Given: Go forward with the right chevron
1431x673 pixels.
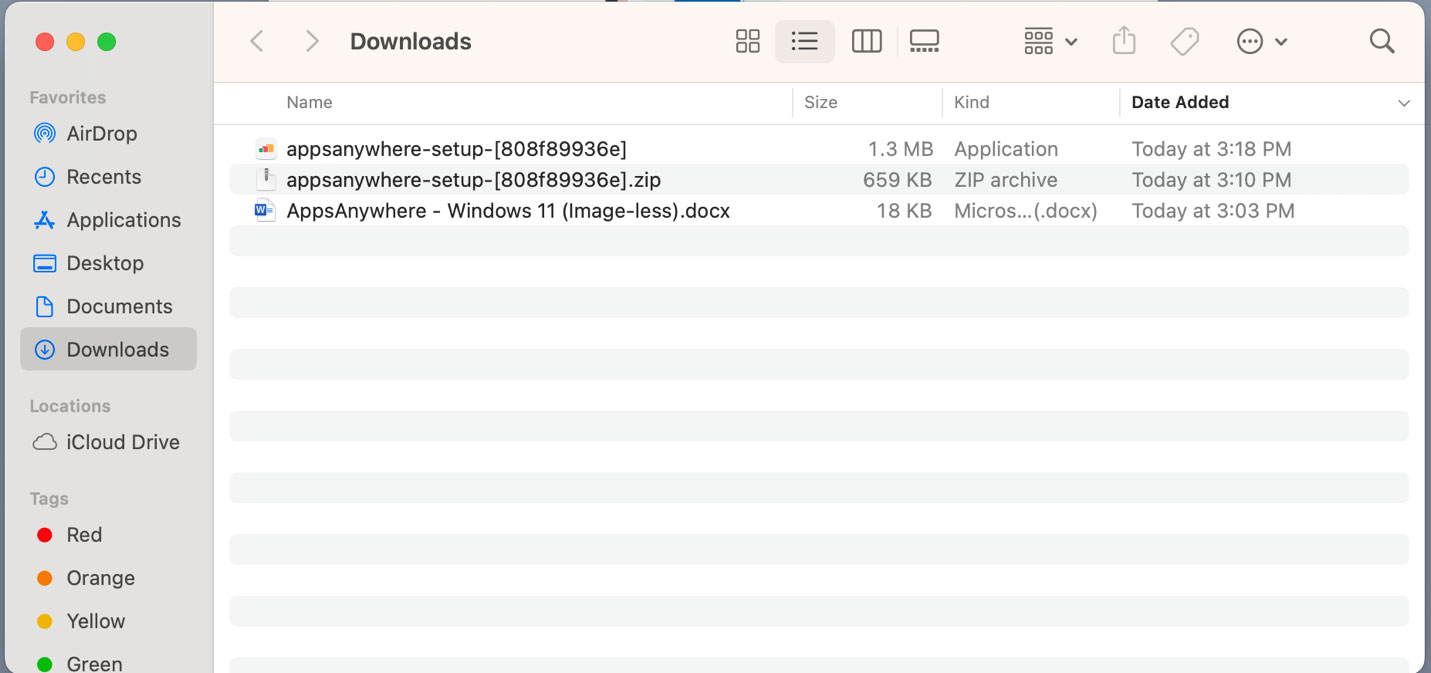Looking at the screenshot, I should point(312,41).
